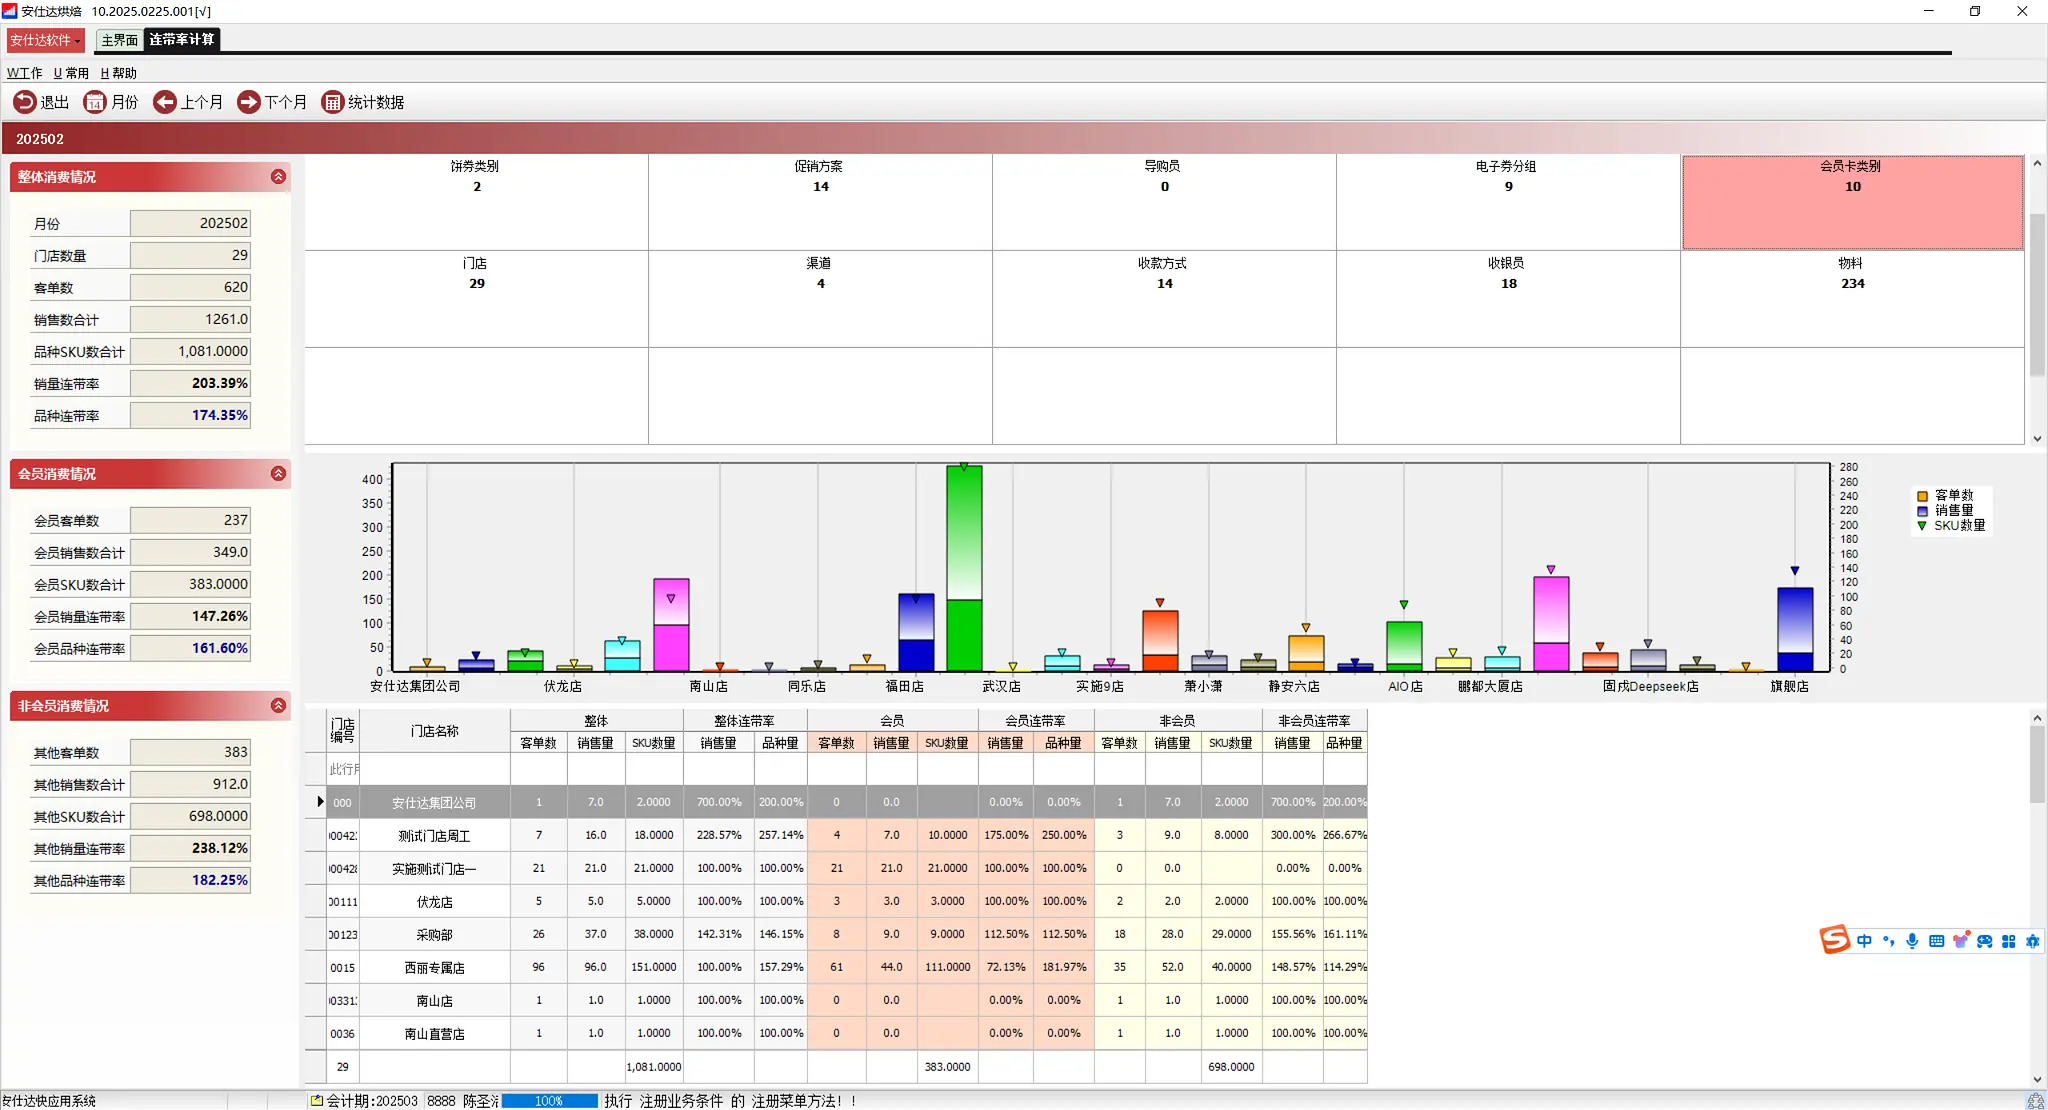Click the tall green 武汉店 chart bar
This screenshot has width=2048, height=1110.
[x=964, y=568]
